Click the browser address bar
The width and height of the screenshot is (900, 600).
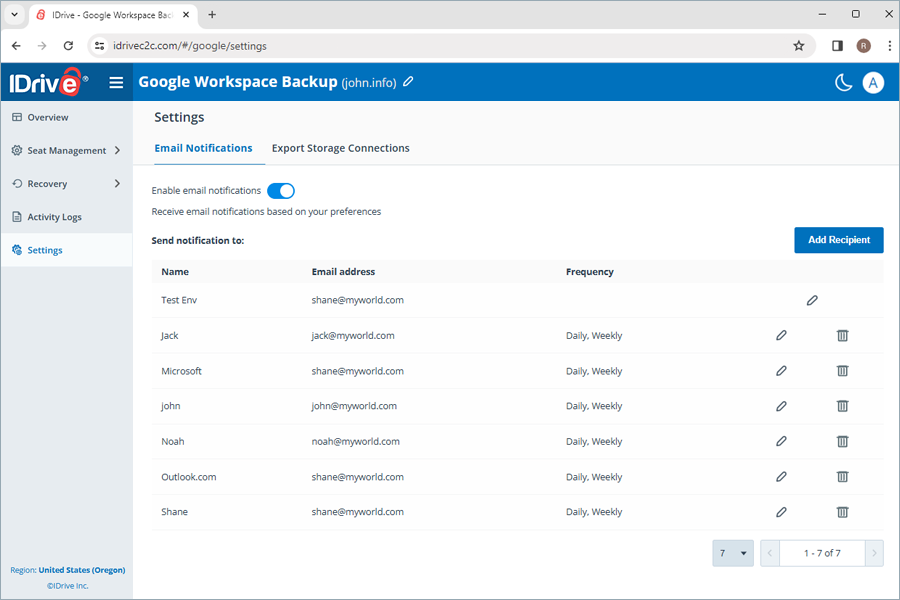(x=400, y=46)
